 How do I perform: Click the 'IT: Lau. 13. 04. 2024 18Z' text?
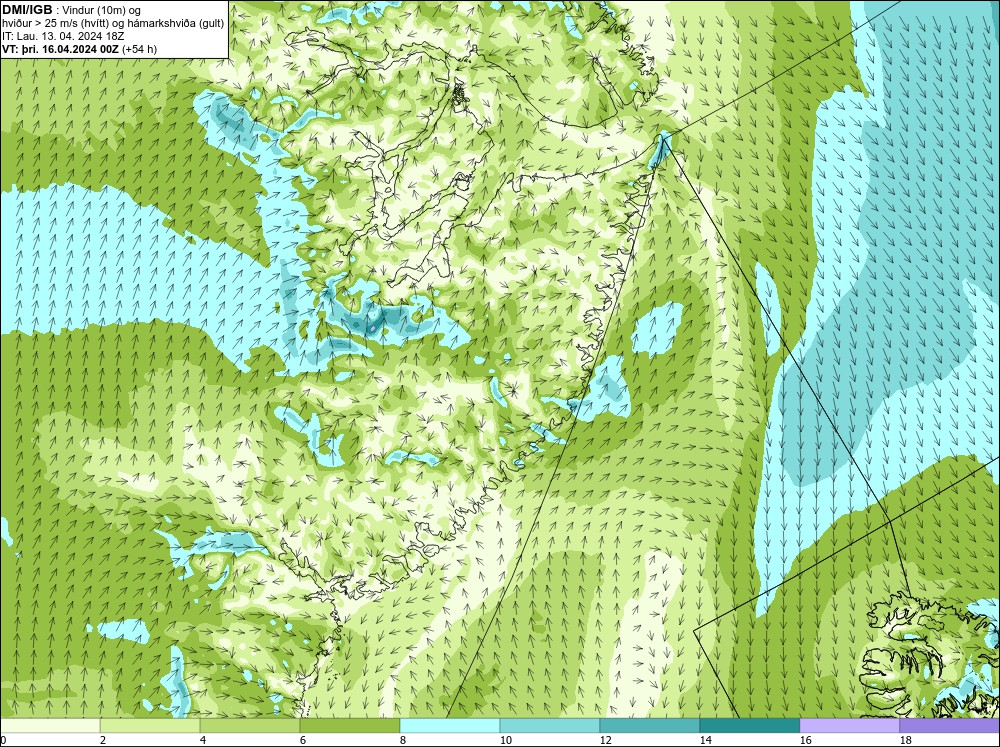click(63, 36)
